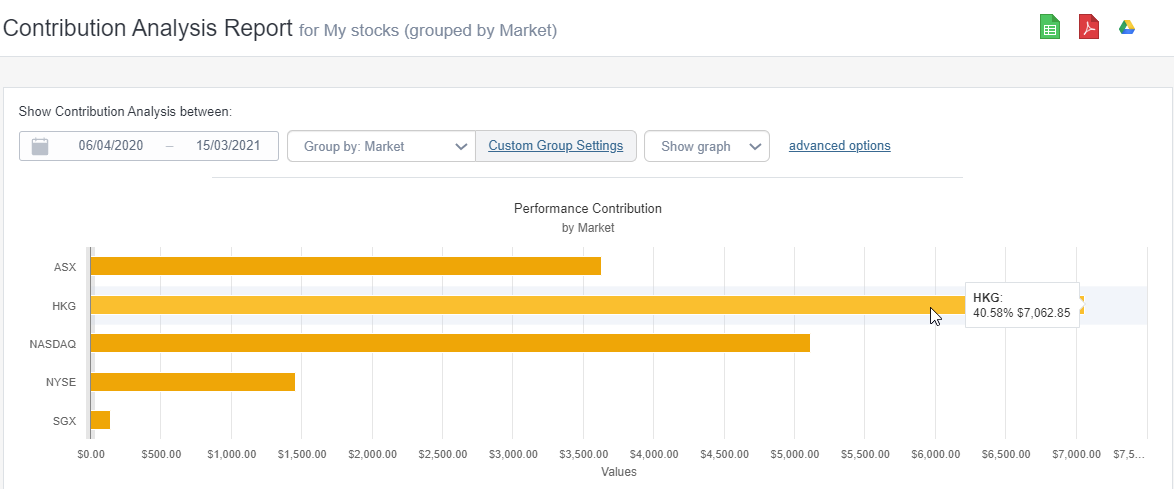
Task: Click the NASDAQ performance bar
Action: pos(450,343)
